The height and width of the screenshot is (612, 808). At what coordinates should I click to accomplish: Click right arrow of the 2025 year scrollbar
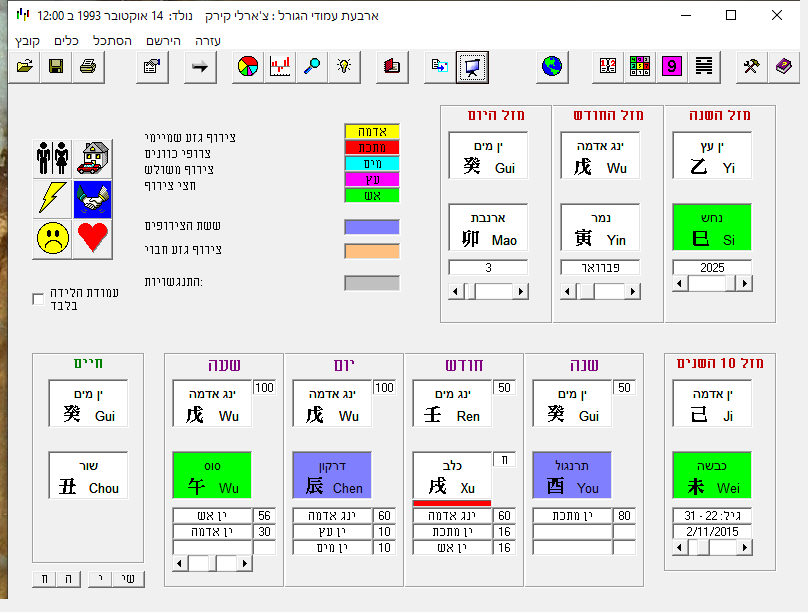pyautogui.click(x=744, y=284)
